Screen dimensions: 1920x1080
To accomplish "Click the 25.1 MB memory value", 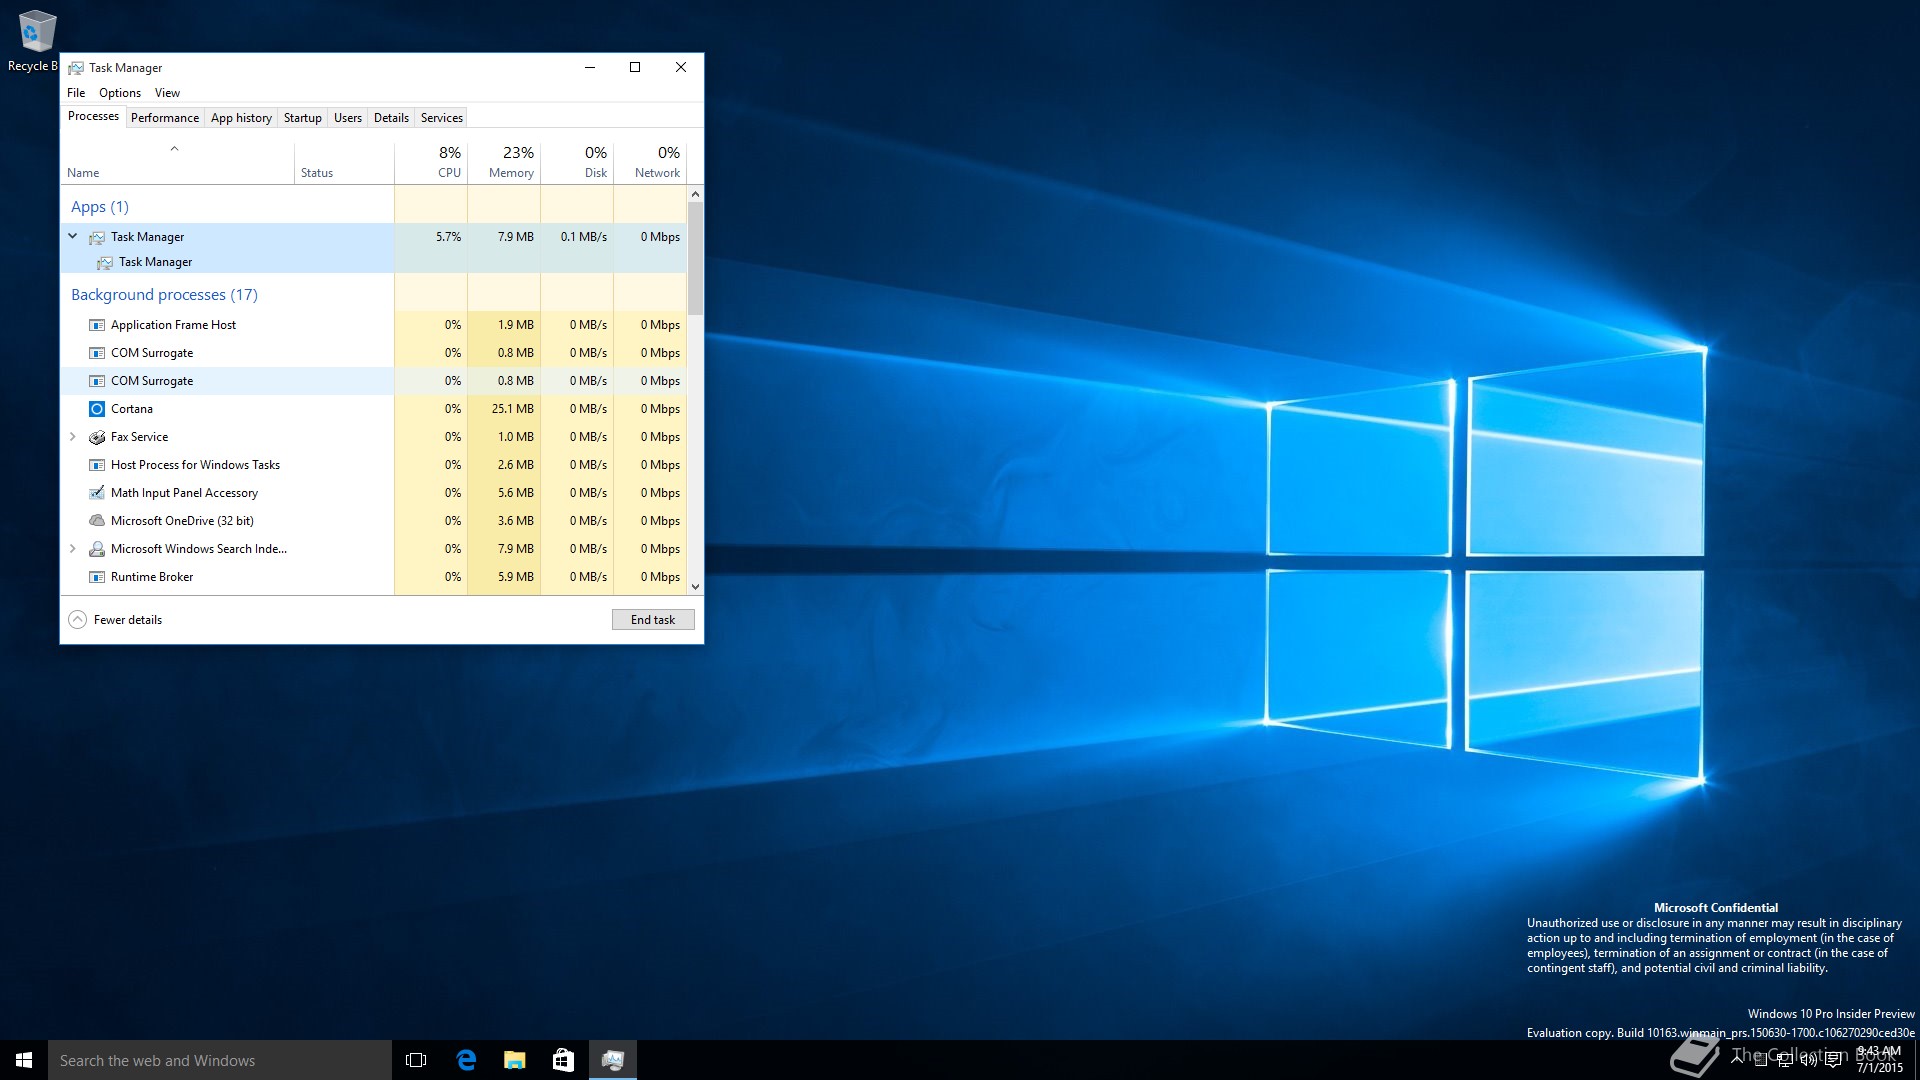I will coord(513,409).
